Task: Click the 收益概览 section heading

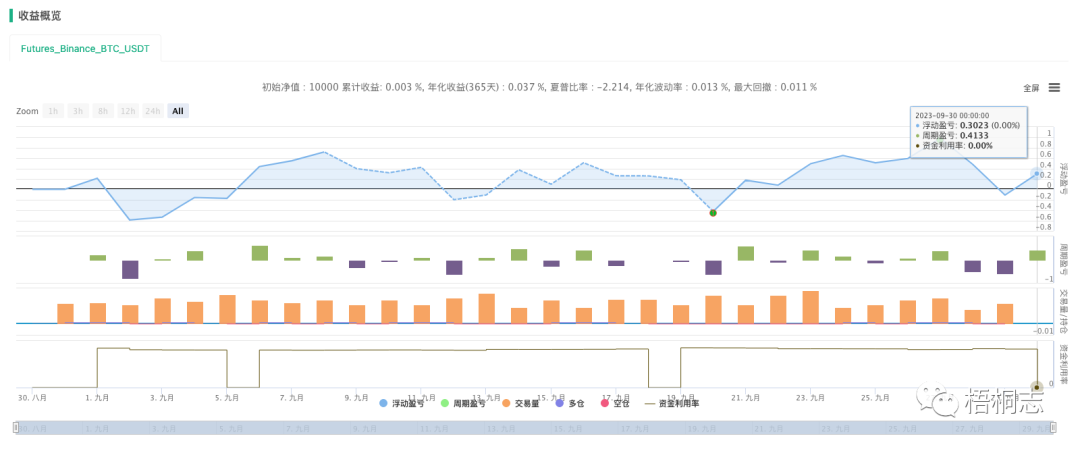Action: click(39, 16)
